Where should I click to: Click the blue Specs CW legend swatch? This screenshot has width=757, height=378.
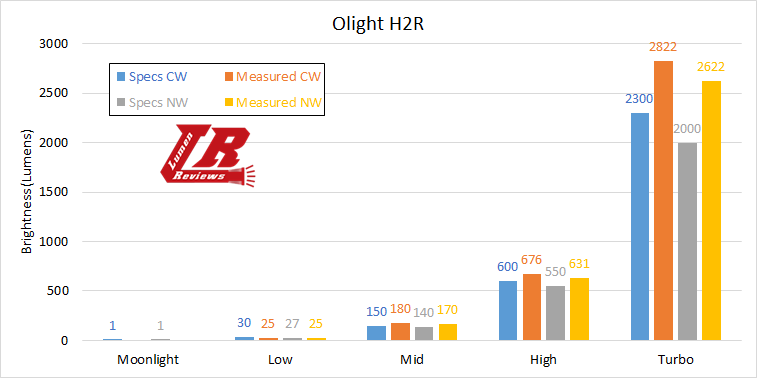[x=121, y=76]
